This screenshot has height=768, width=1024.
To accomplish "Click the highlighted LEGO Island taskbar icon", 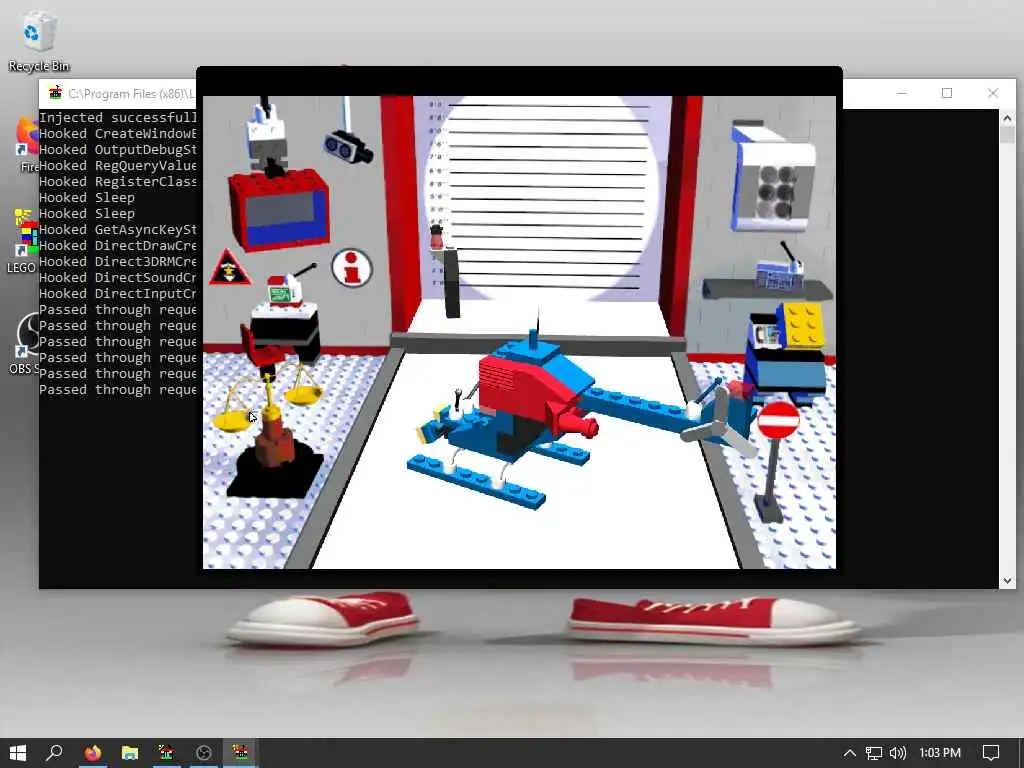I will pos(240,753).
